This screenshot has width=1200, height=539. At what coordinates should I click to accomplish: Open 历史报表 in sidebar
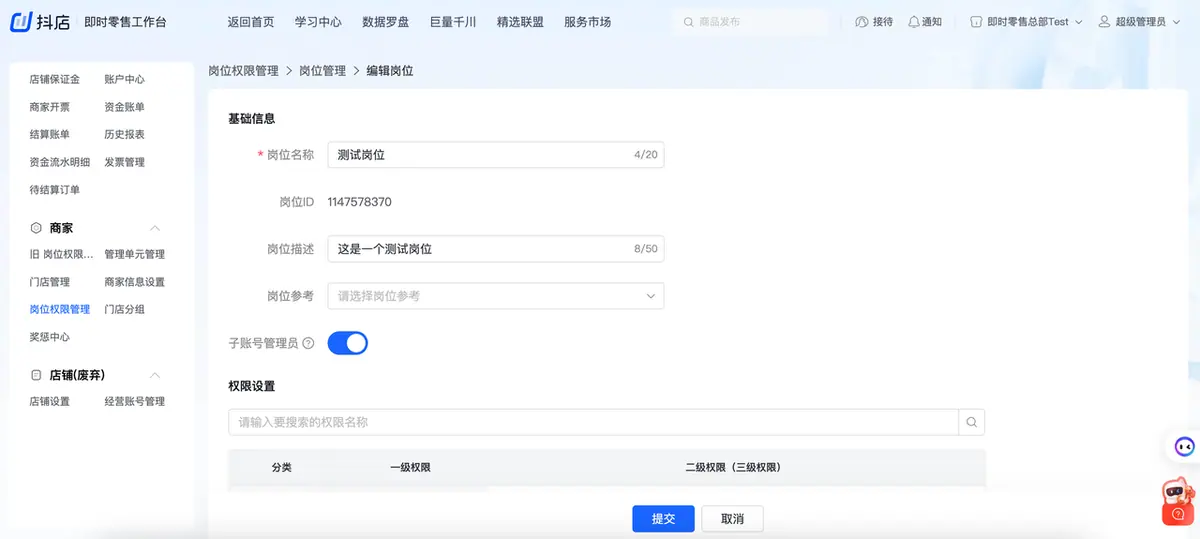pos(124,134)
